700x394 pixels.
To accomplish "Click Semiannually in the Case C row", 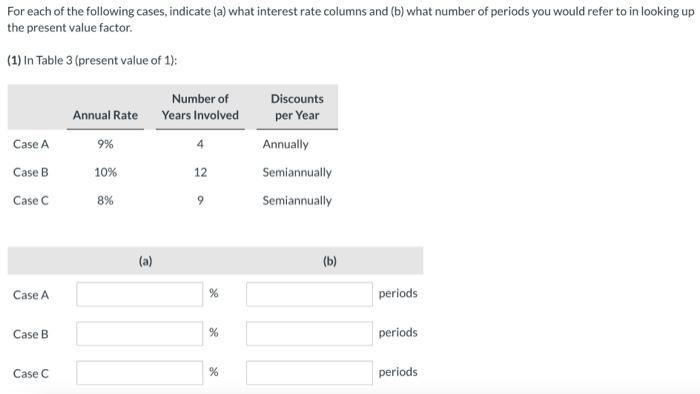I will [297, 201].
